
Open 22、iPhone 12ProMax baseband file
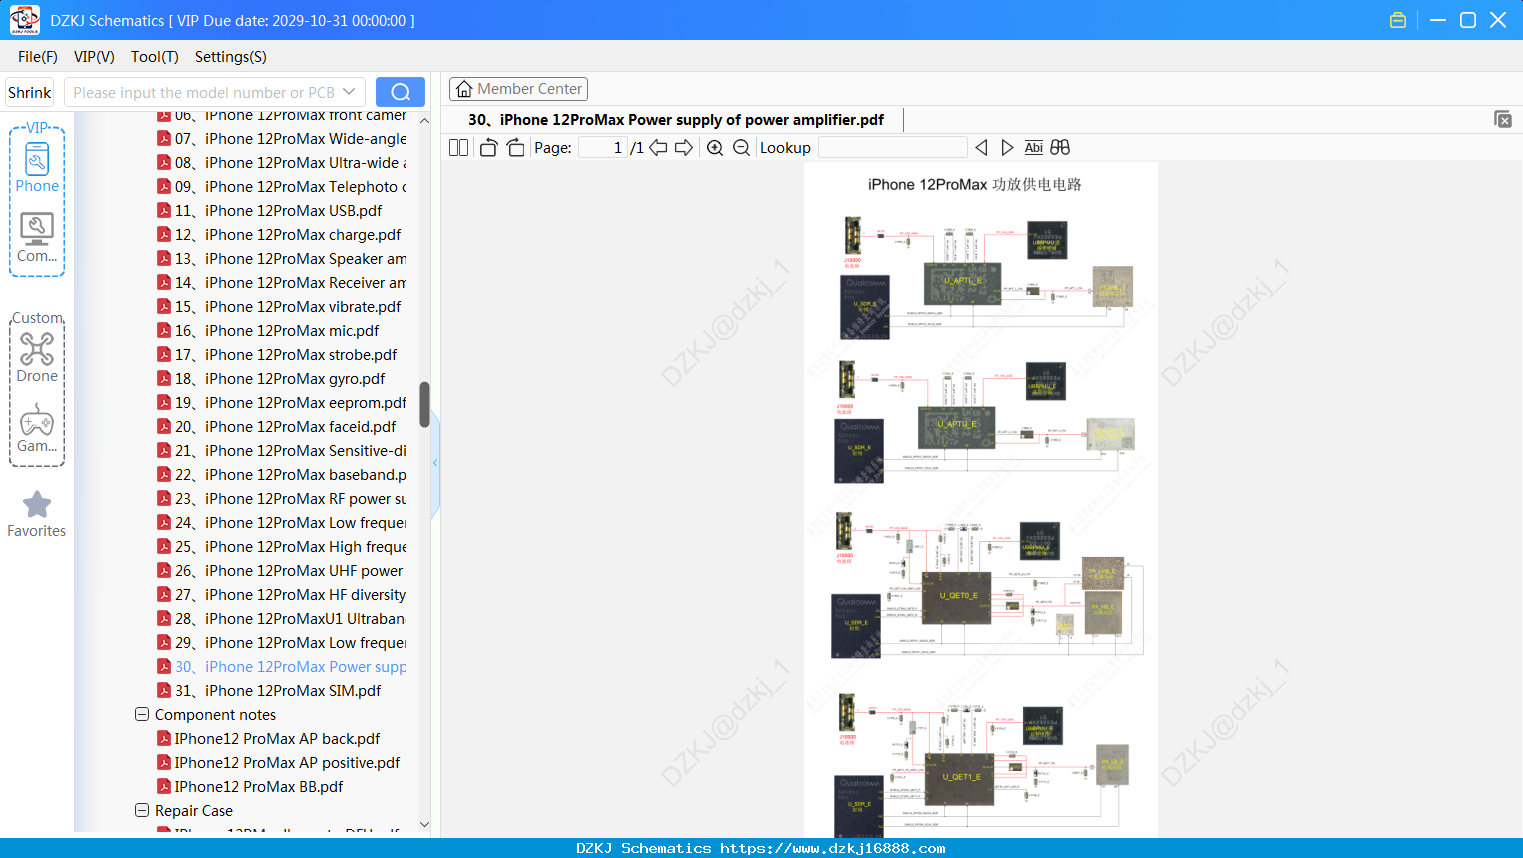click(x=291, y=475)
